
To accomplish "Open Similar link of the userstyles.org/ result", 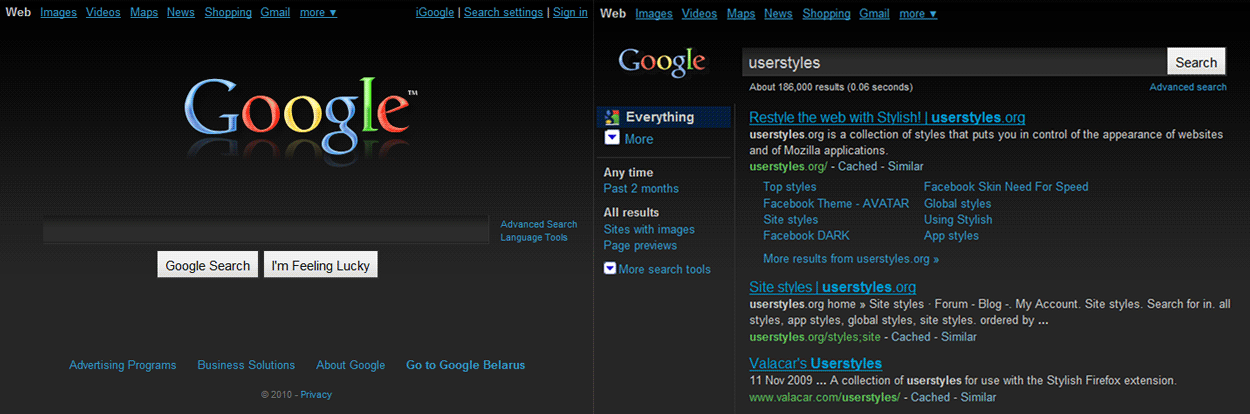I will coord(904,166).
